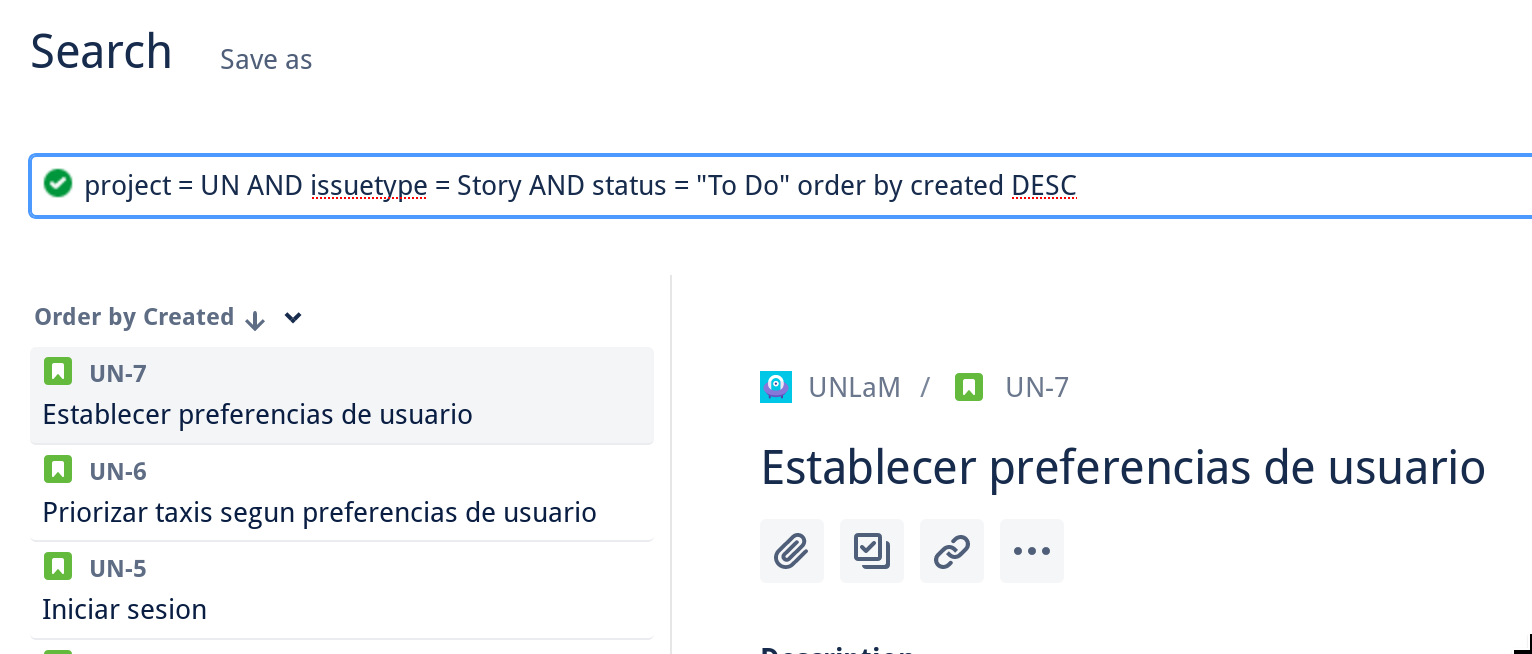Screen dimensions: 1532x654
Task: Click the green valid query checkmark icon
Action: pyautogui.click(x=59, y=184)
